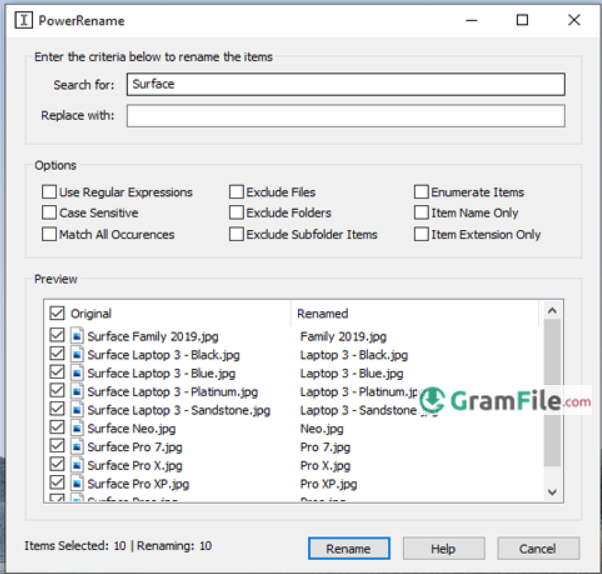
Task: Open Help for PowerRename
Action: [443, 548]
